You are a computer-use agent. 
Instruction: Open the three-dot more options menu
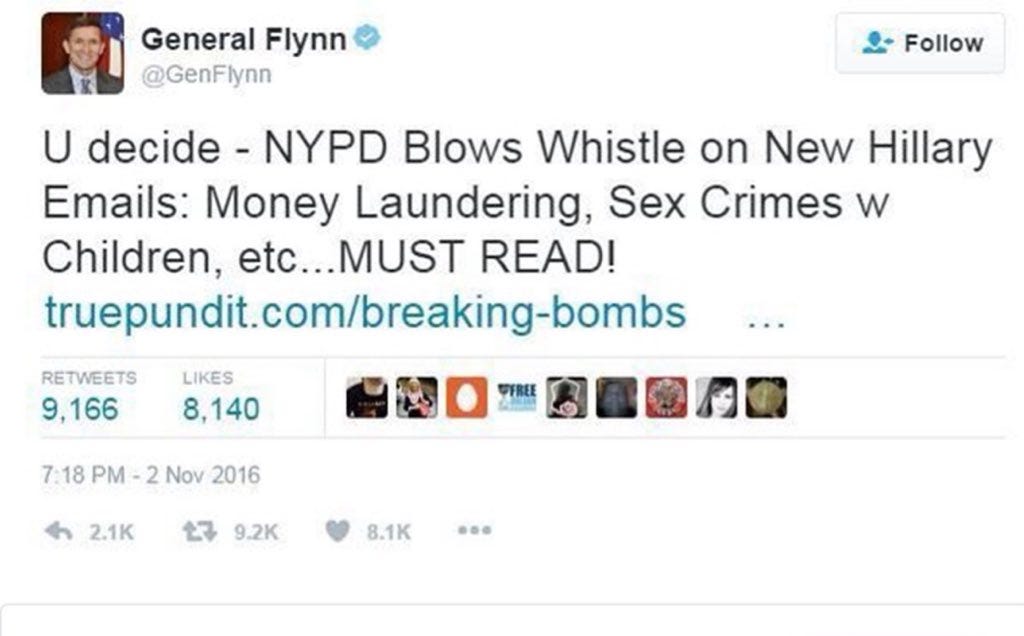point(475,531)
